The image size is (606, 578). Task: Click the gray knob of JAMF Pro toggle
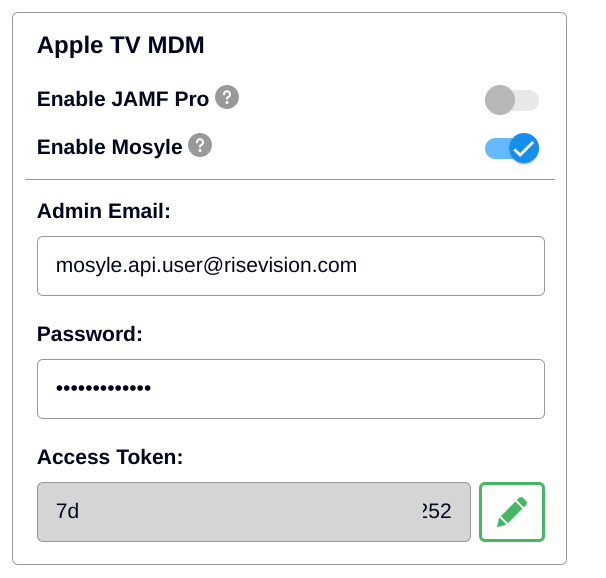coord(500,100)
